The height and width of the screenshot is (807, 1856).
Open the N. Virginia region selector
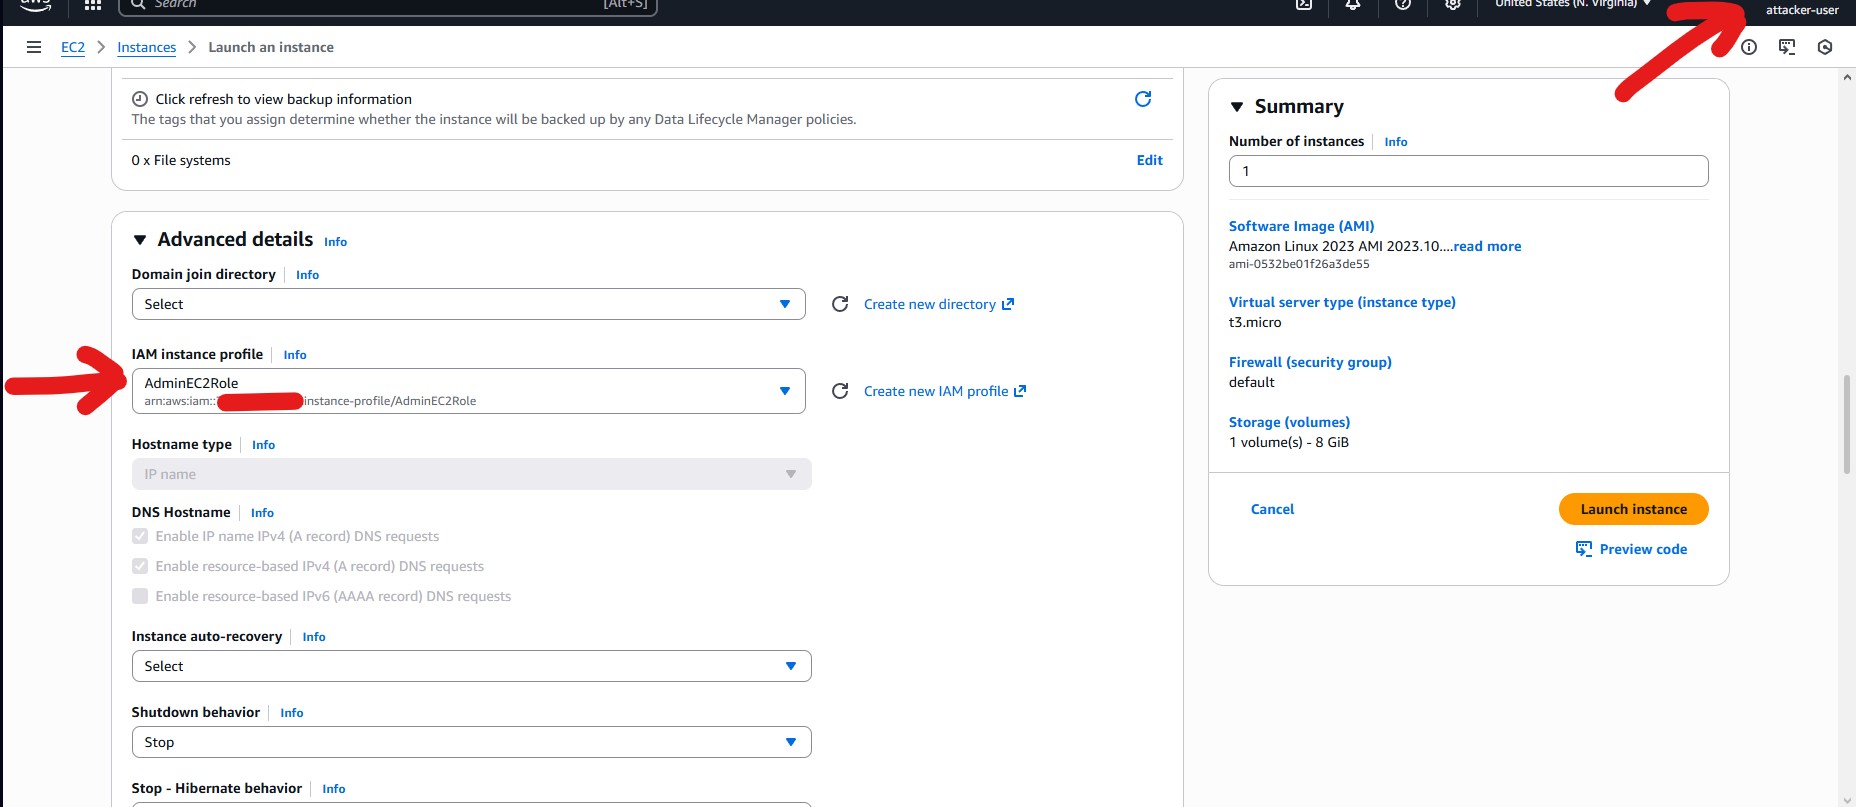pos(1572,4)
